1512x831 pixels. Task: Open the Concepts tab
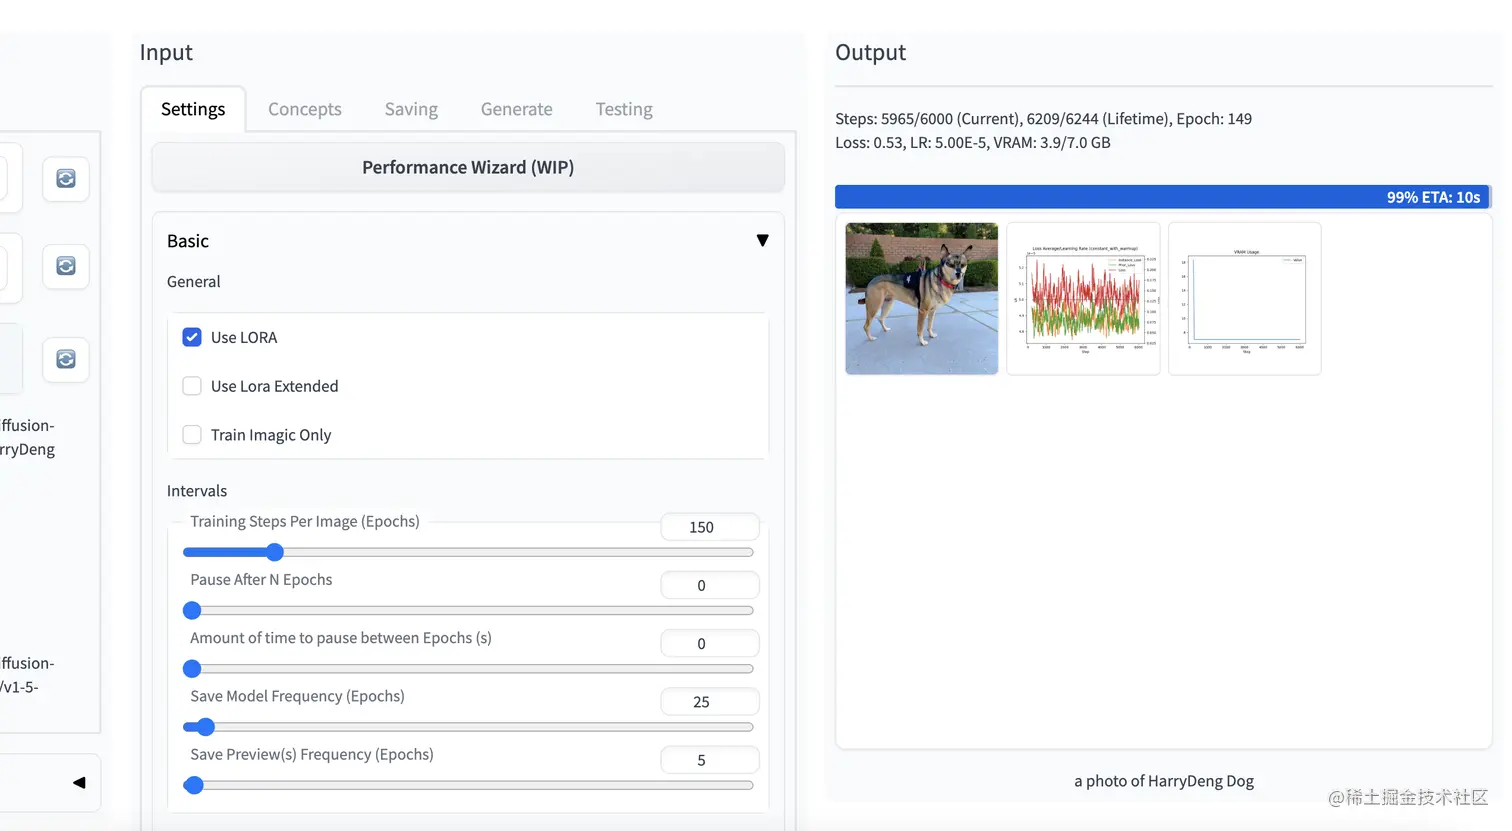(x=305, y=109)
